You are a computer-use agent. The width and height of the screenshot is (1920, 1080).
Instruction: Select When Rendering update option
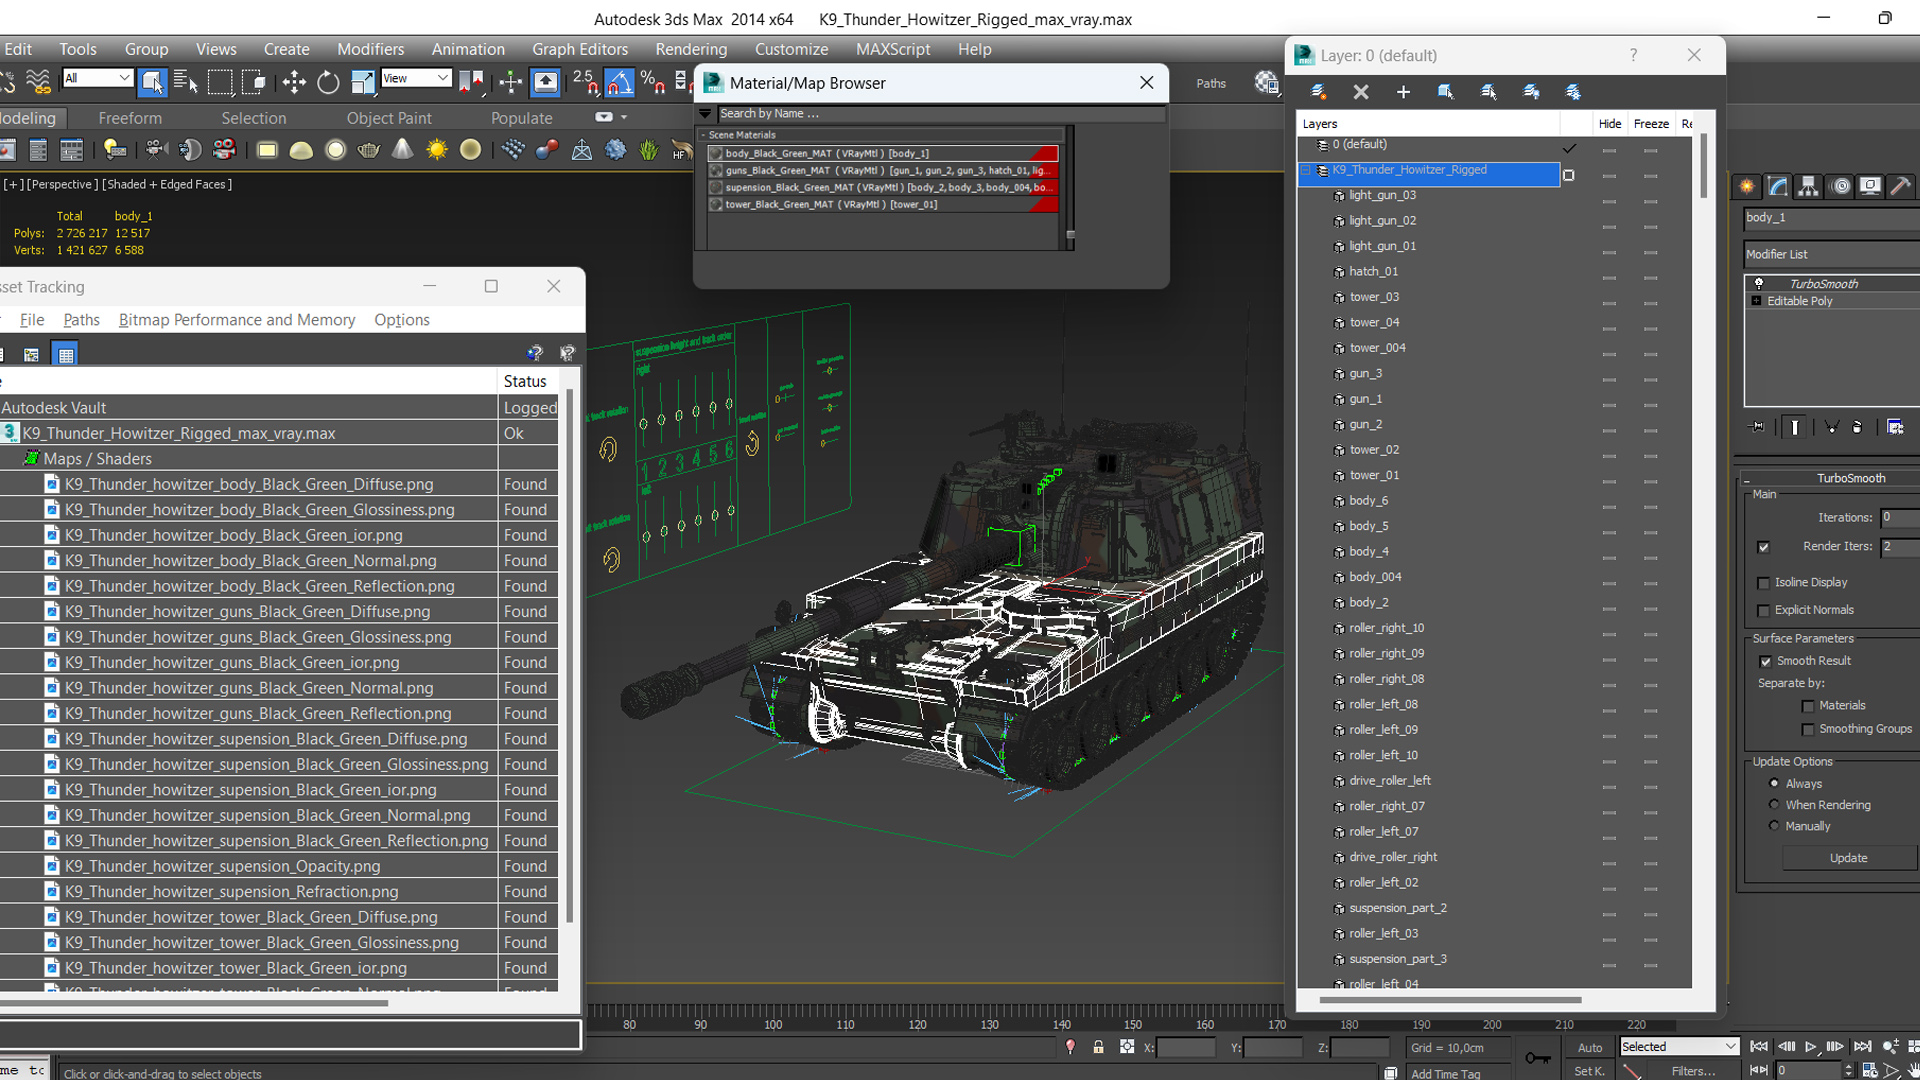pos(1775,804)
